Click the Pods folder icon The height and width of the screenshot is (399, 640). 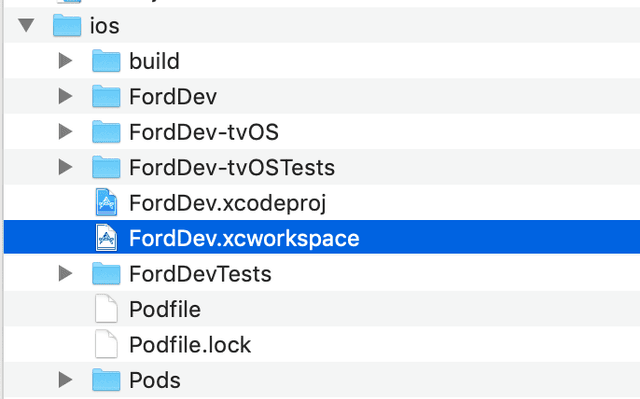106,380
